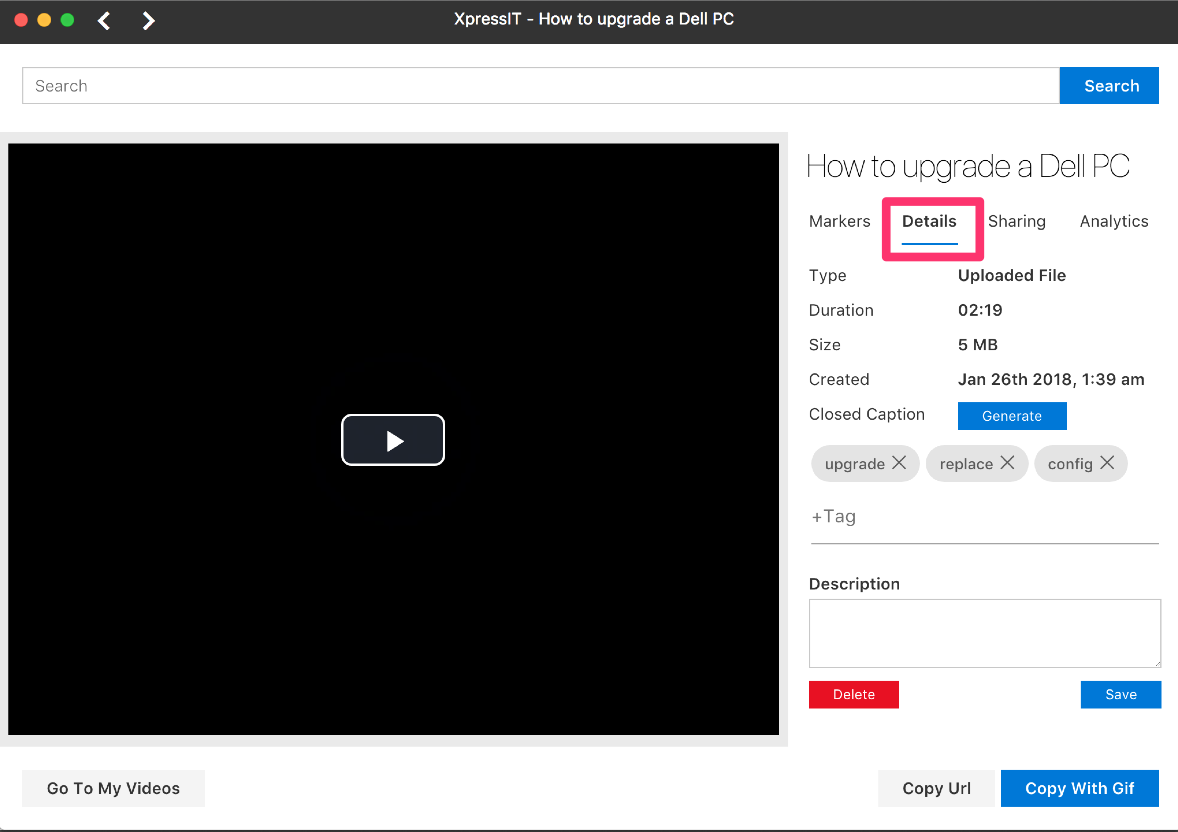Maximize window with the green button
The height and width of the screenshot is (832, 1178).
click(68, 20)
